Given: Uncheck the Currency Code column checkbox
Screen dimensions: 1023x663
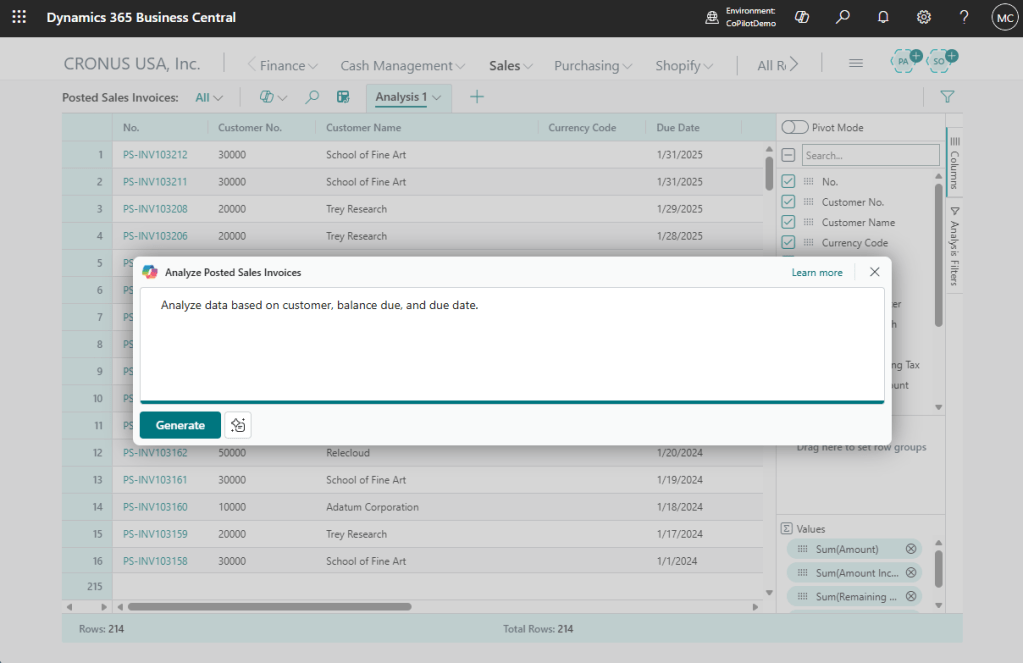Looking at the screenshot, I should (x=788, y=243).
